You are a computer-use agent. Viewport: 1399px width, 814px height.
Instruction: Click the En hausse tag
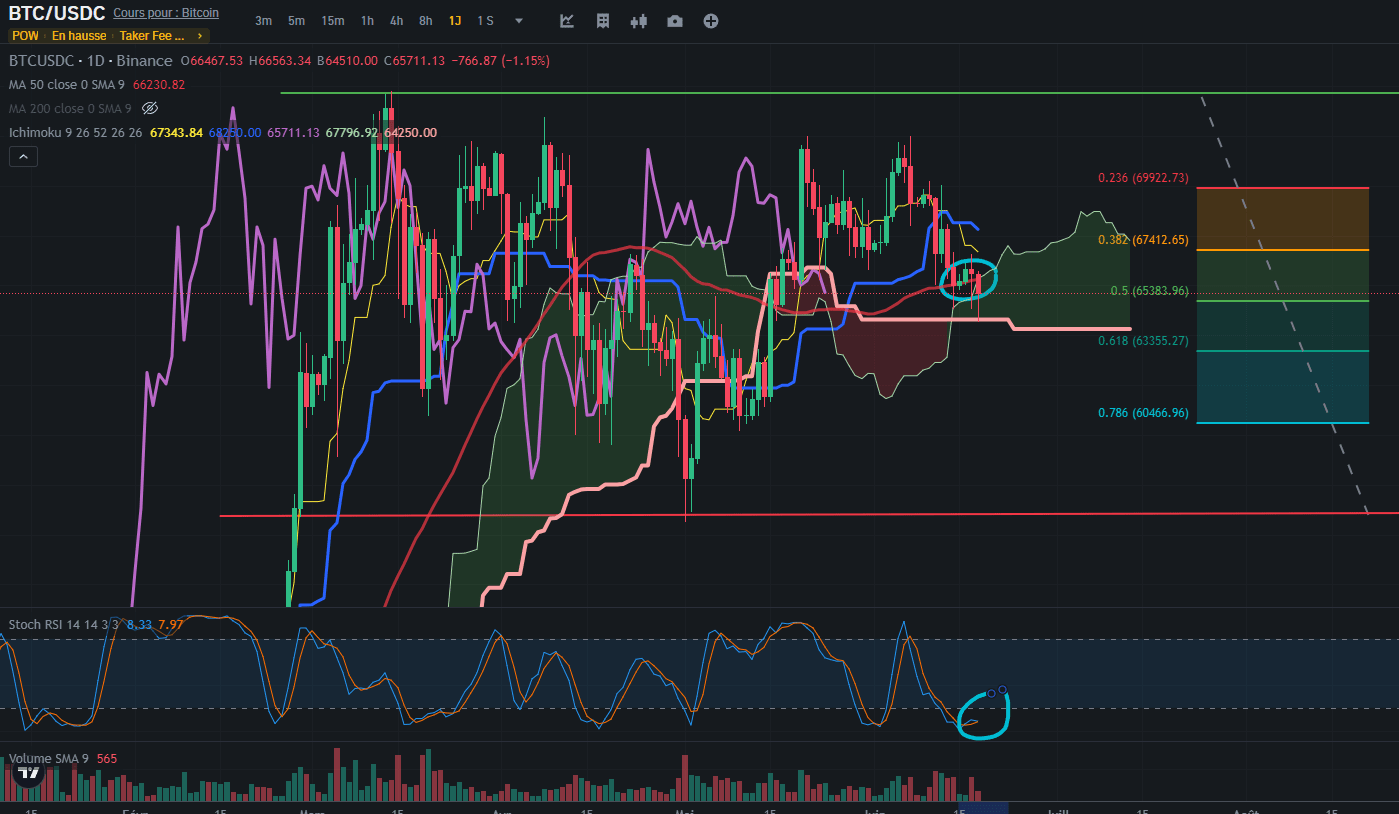78,36
